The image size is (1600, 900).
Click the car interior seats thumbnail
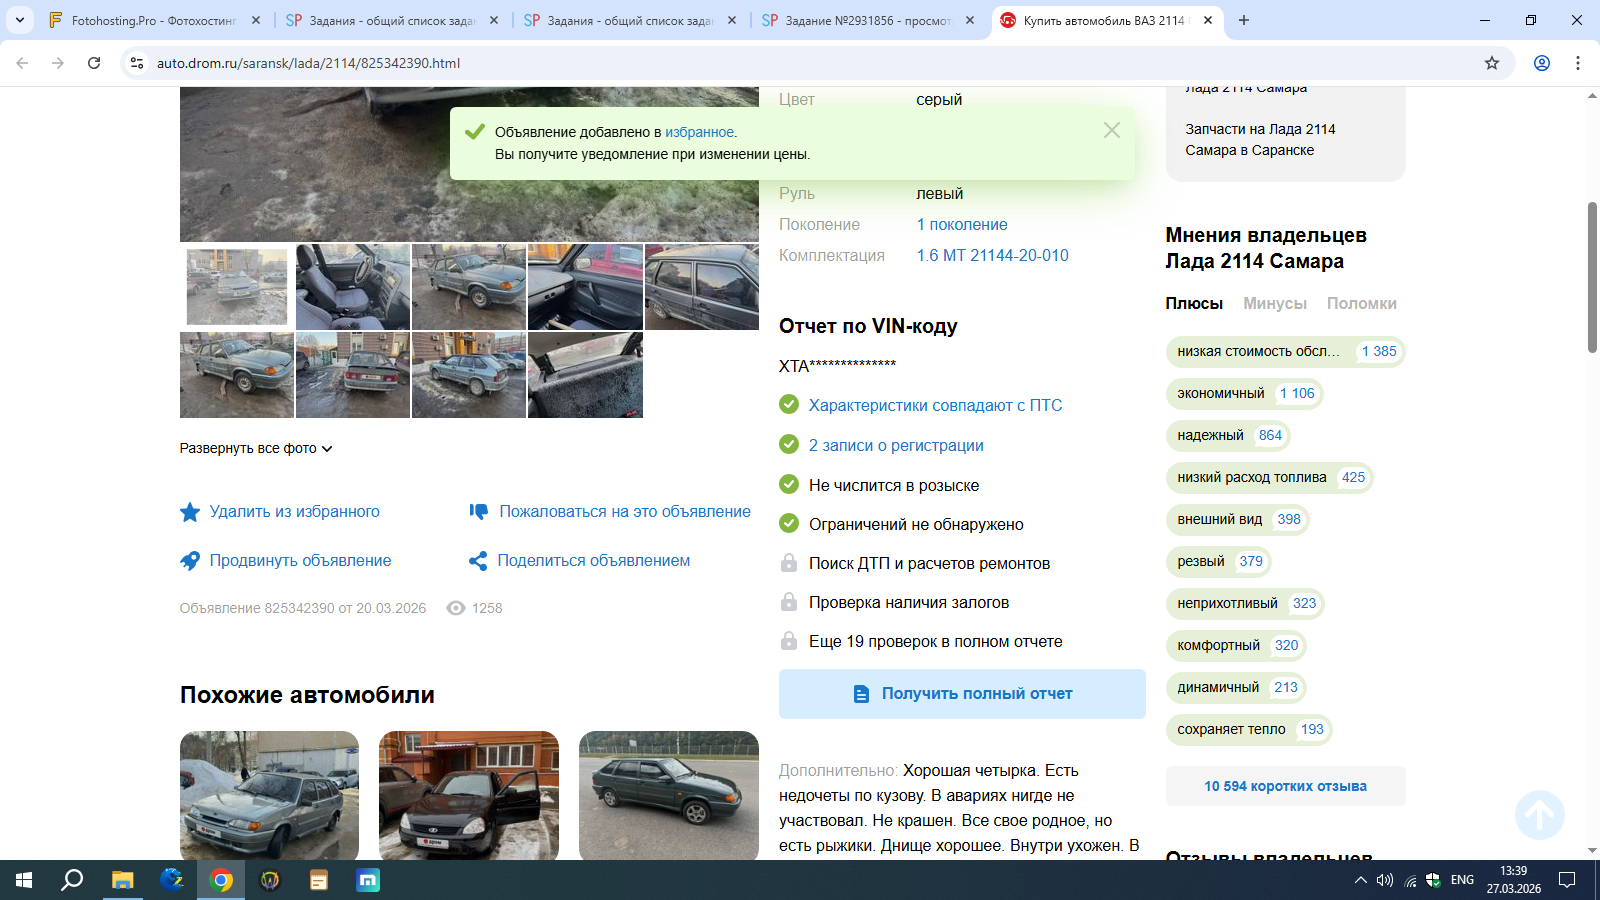[353, 287]
